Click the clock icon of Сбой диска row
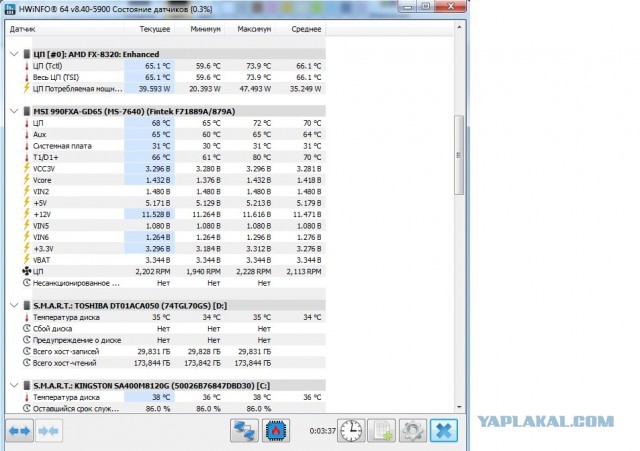The height and width of the screenshot is (451, 640). point(27,328)
